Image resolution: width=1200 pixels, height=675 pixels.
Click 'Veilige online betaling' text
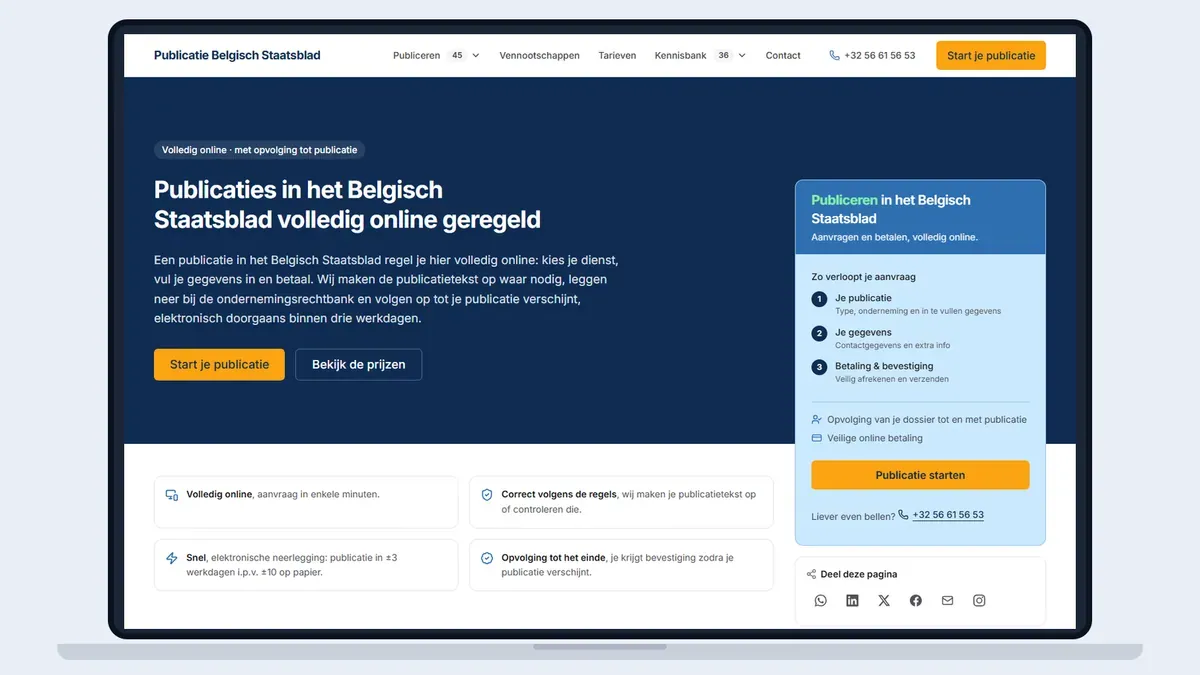coord(875,438)
